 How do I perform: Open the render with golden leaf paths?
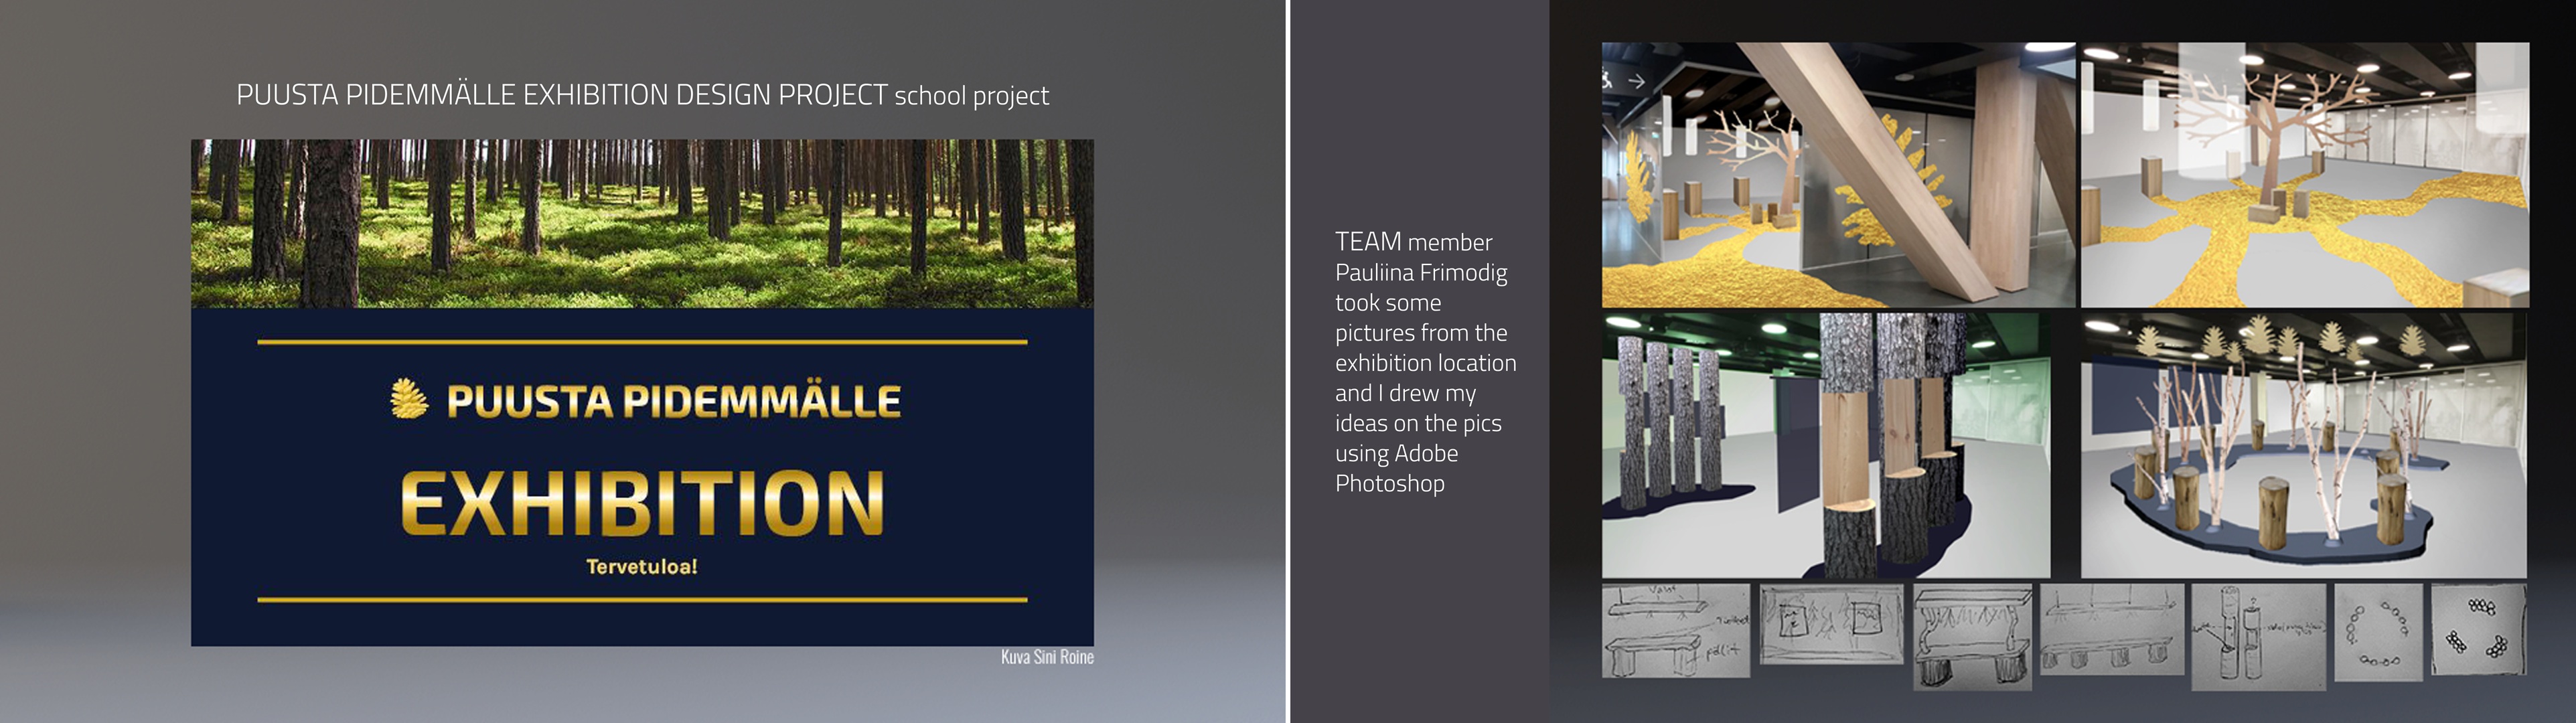pos(2304,175)
